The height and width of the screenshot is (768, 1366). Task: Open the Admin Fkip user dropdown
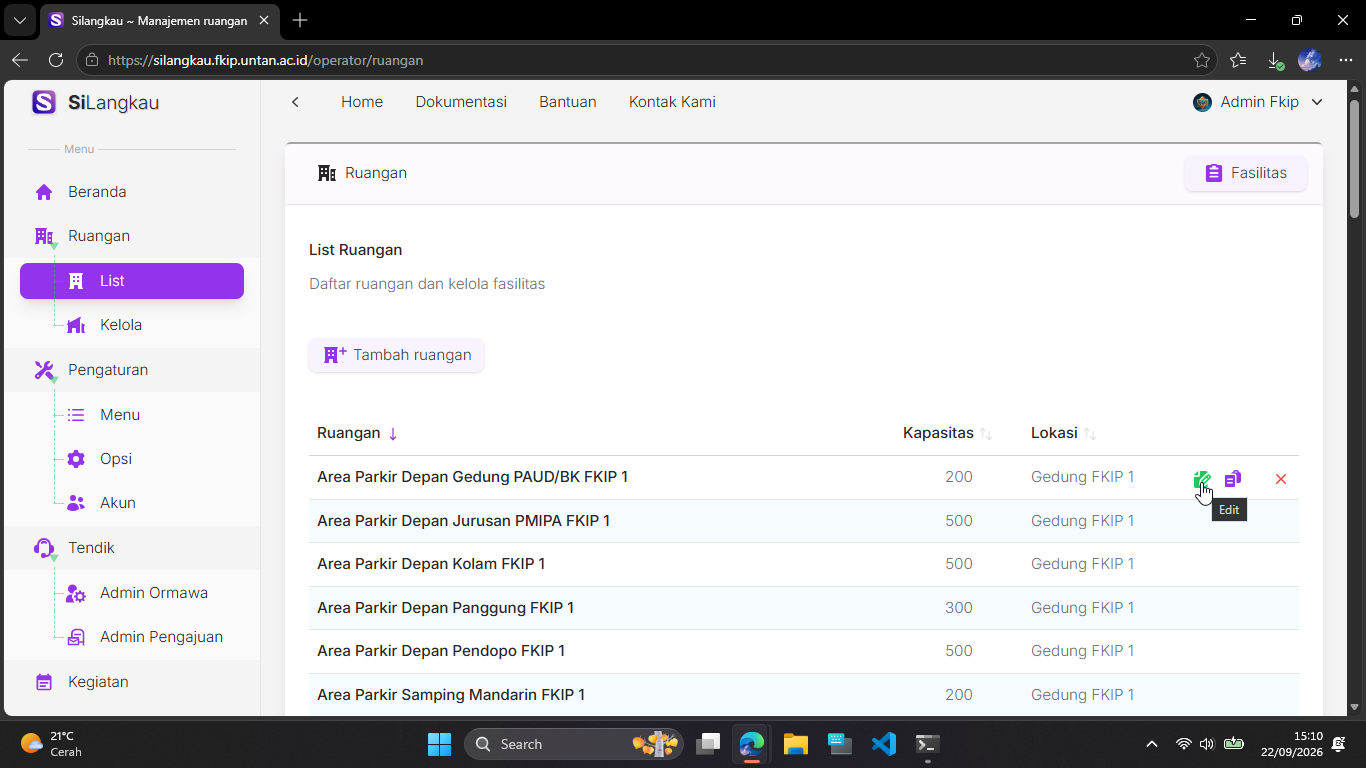click(1258, 102)
